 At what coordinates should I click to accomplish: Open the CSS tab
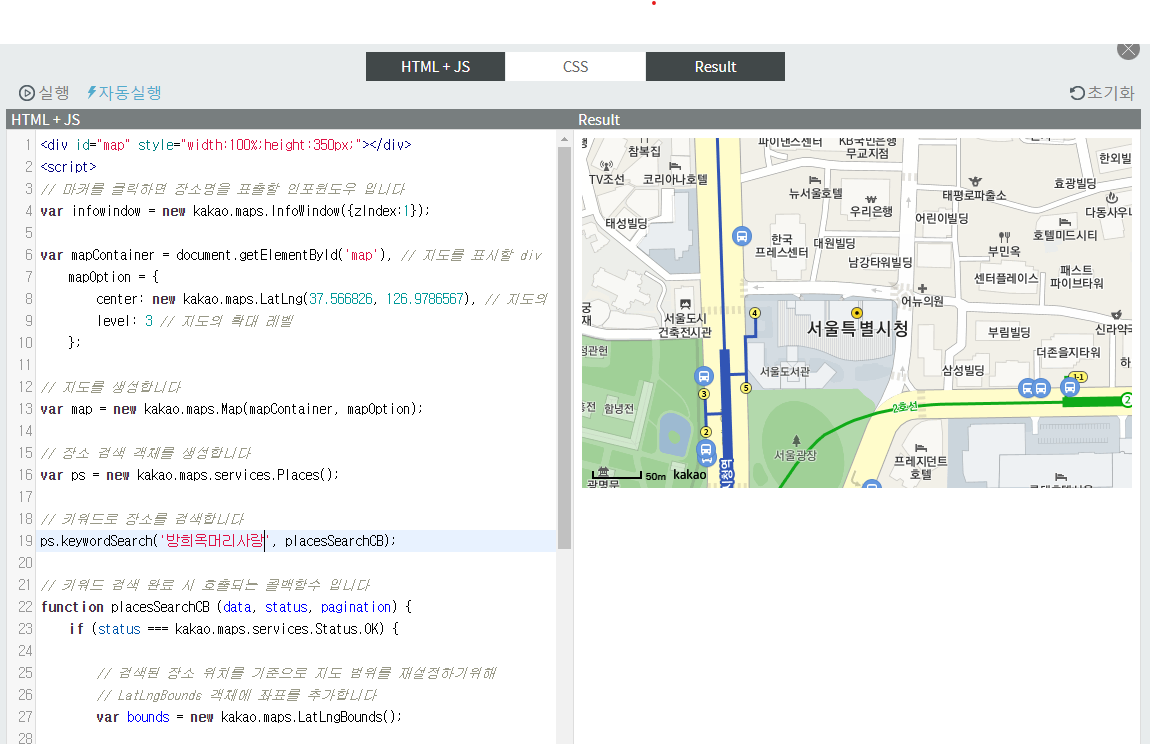coord(575,67)
